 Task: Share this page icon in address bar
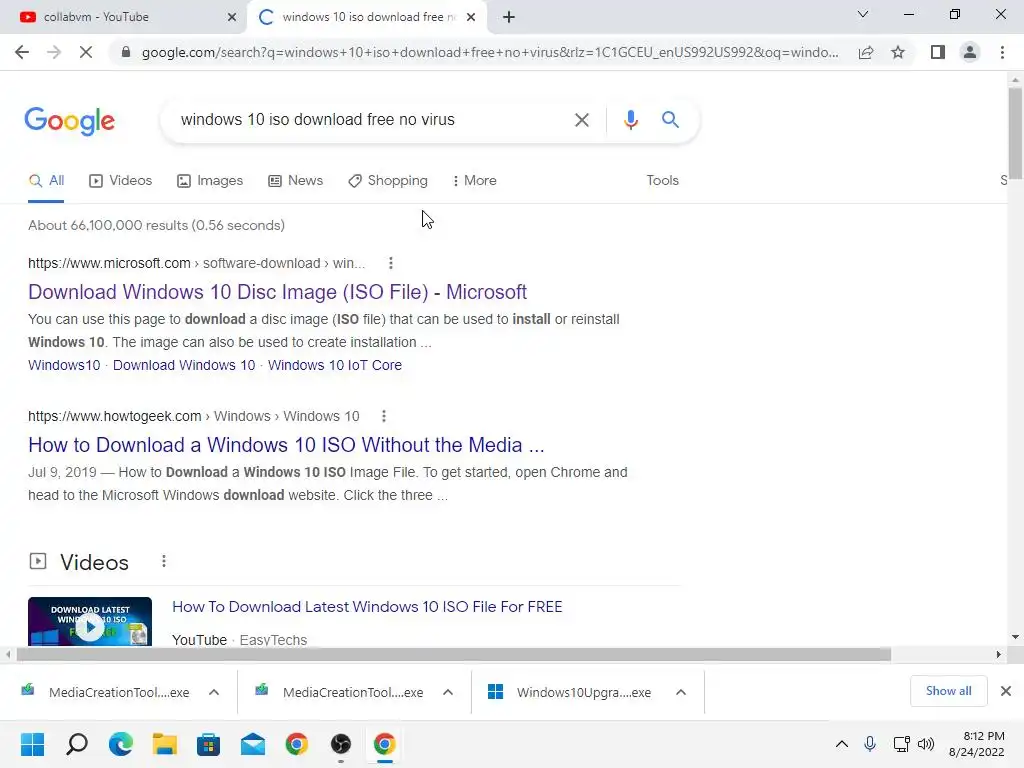click(x=866, y=52)
